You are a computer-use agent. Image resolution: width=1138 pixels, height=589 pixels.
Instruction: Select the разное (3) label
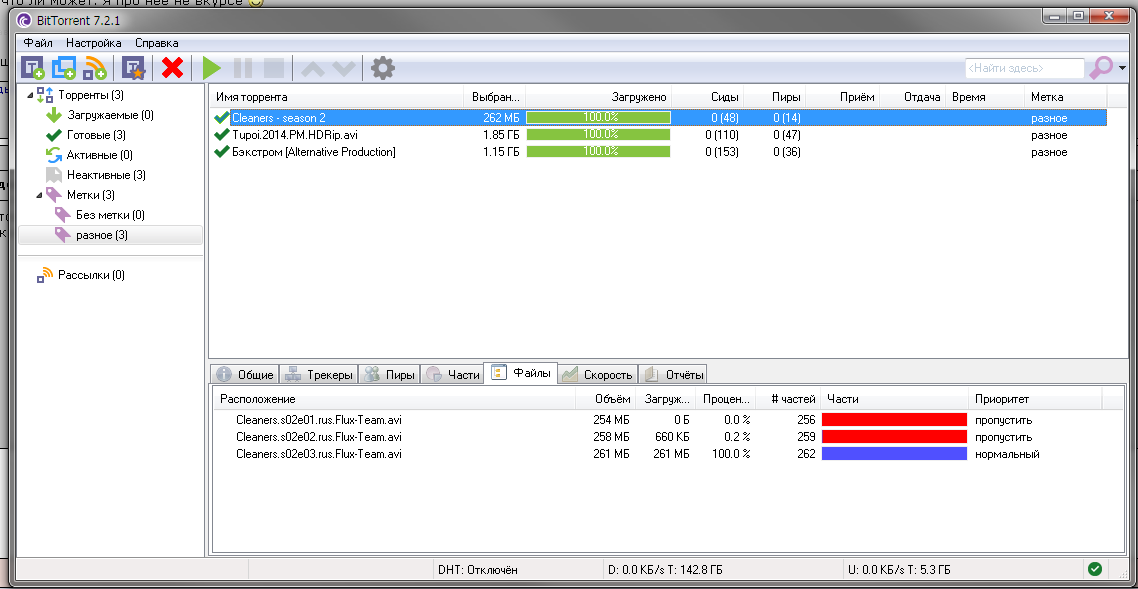tap(102, 235)
